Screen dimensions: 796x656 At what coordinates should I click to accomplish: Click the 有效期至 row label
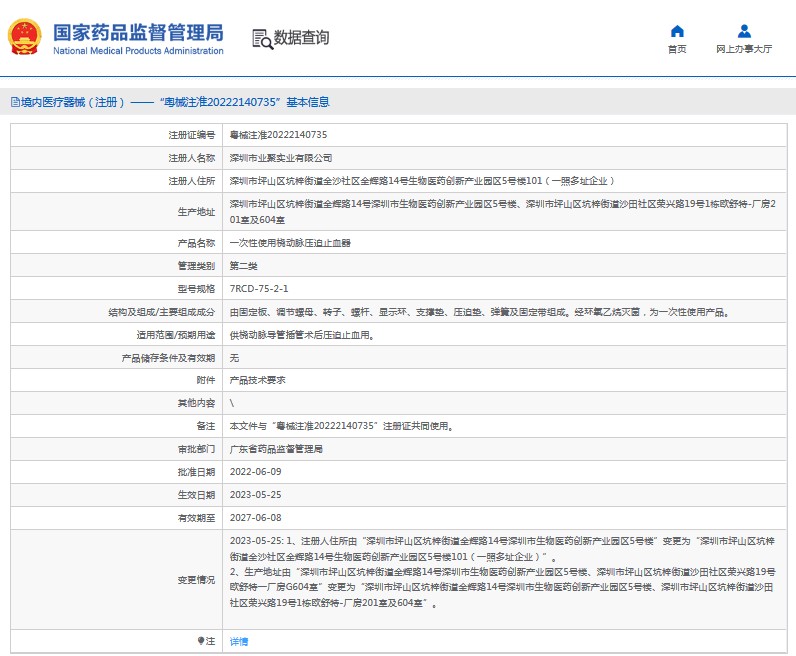pos(196,517)
